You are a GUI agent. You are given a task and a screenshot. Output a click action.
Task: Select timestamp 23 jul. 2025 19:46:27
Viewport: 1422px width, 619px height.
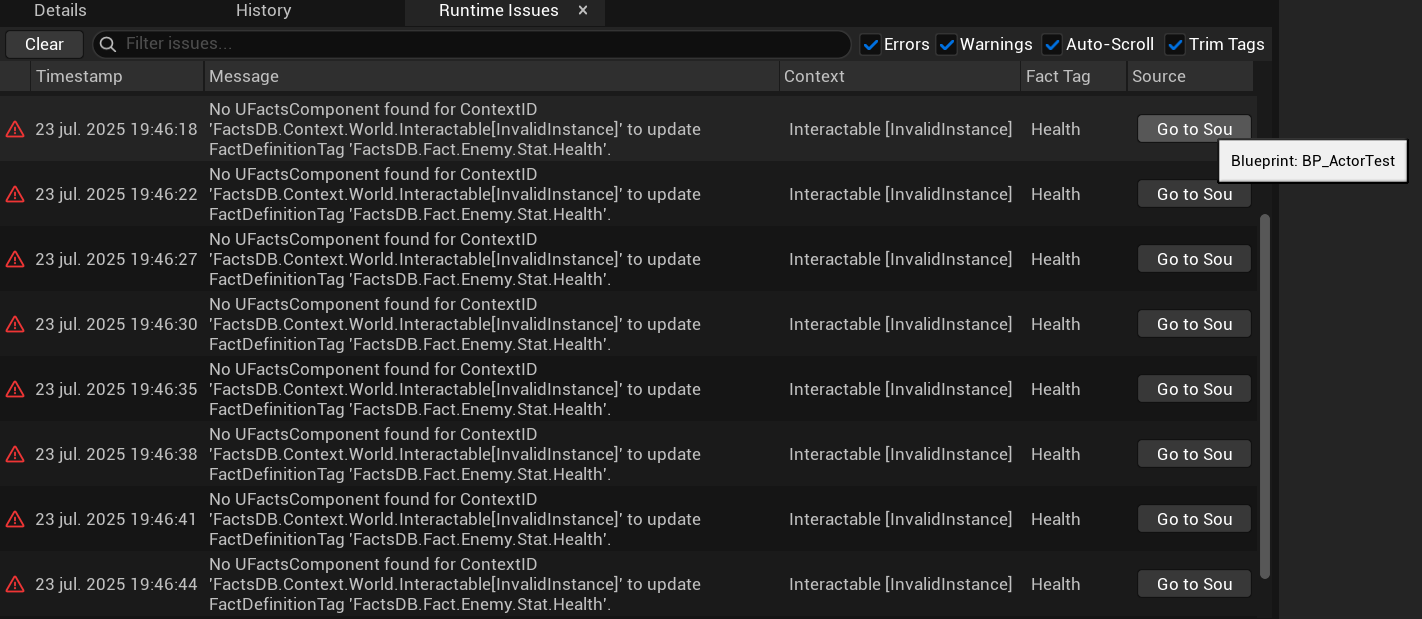click(116, 259)
